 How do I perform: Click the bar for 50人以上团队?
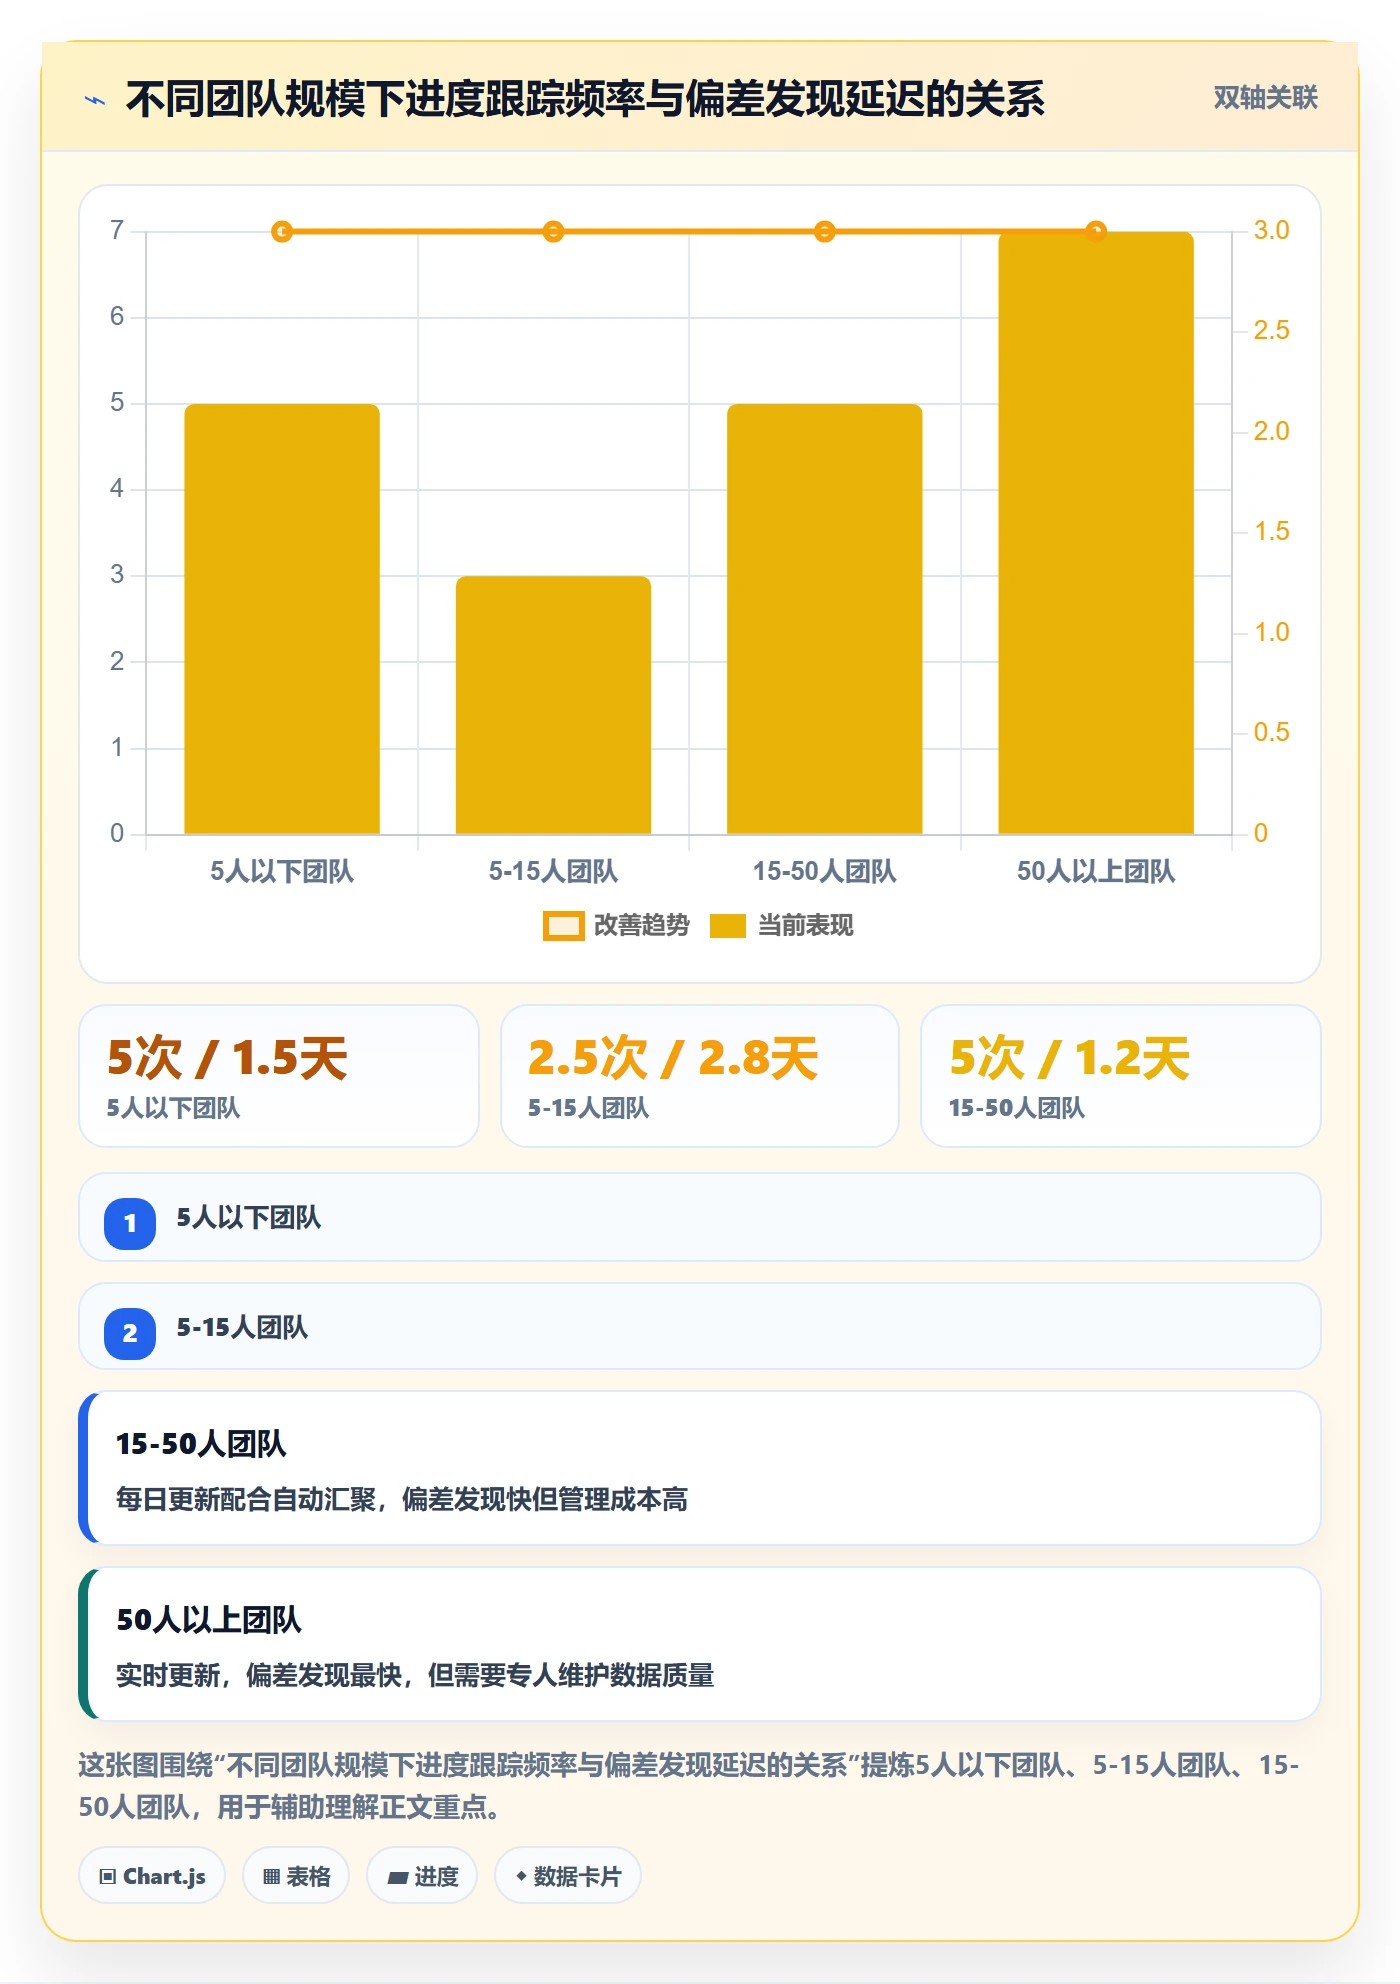(1096, 533)
